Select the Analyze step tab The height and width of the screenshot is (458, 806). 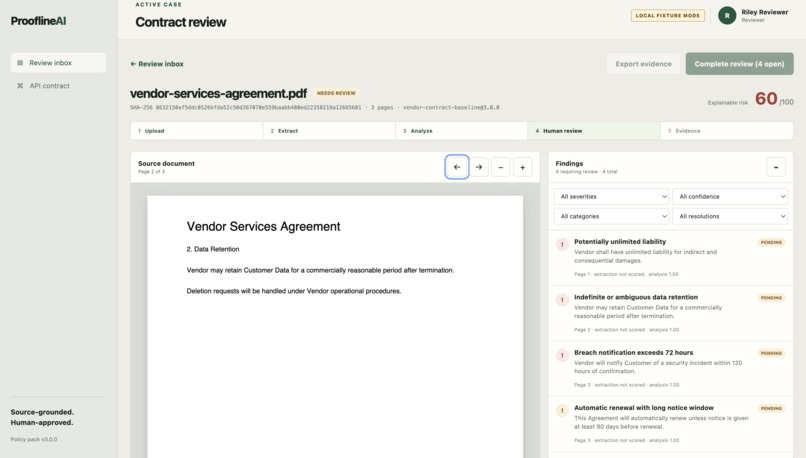tap(462, 131)
